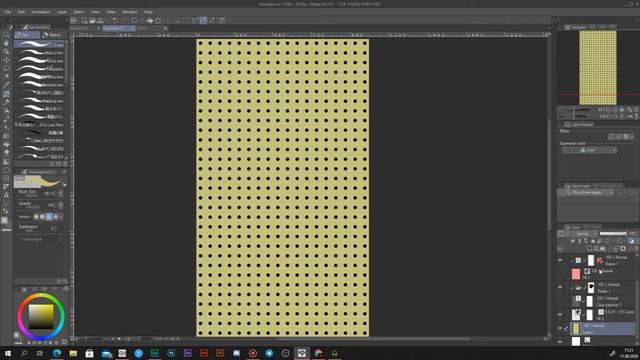Open the File menu
640x360 pixels.
[8, 12]
